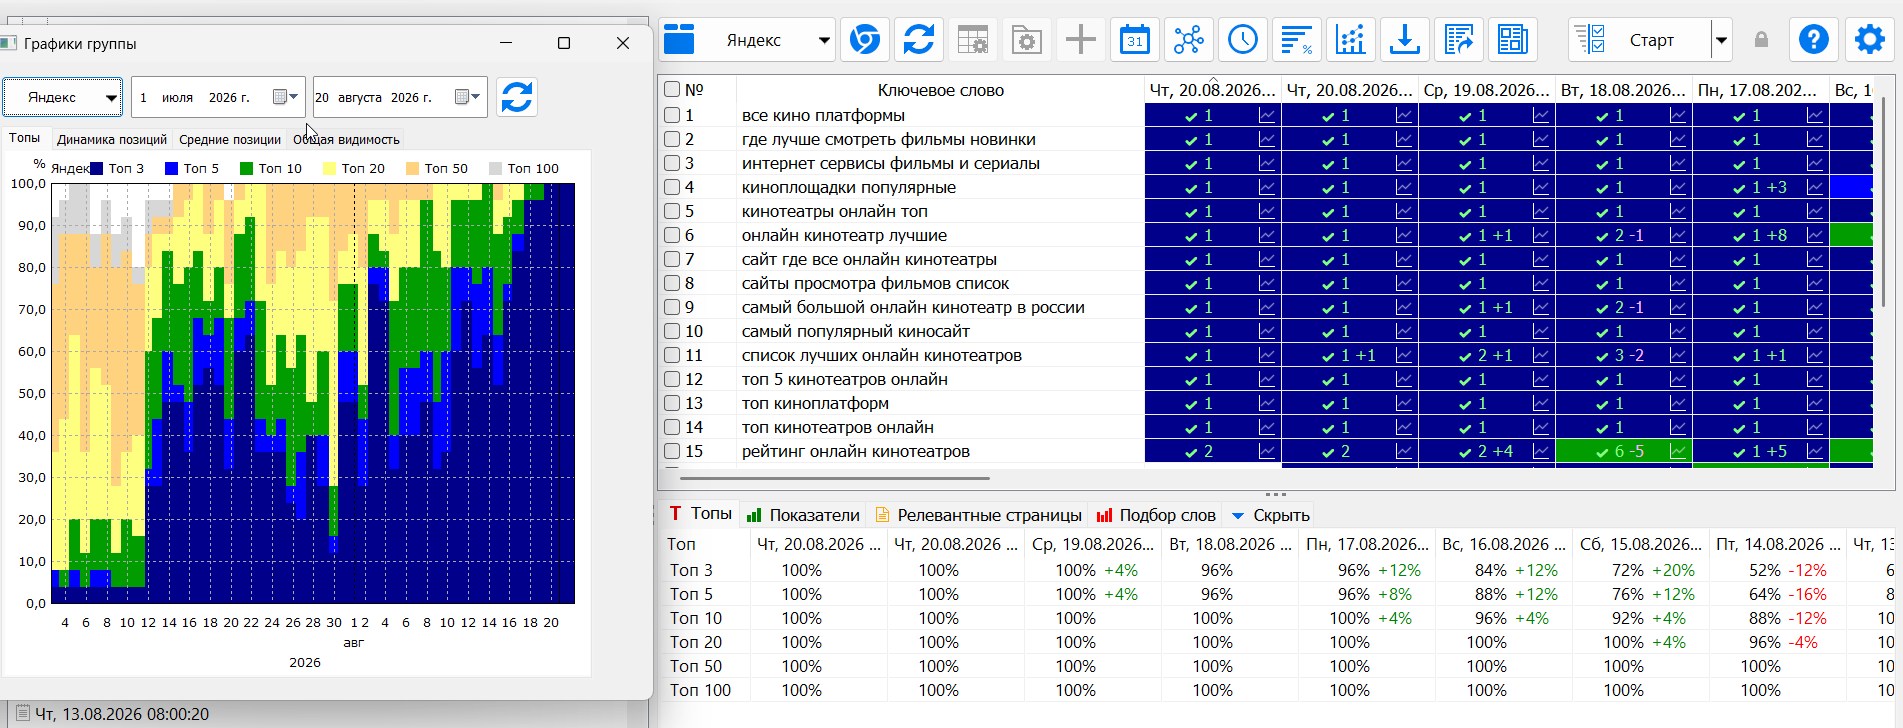Click the document icon beside the timestamp 13.08.2026 08:00:20
The image size is (1903, 728).
click(23, 714)
